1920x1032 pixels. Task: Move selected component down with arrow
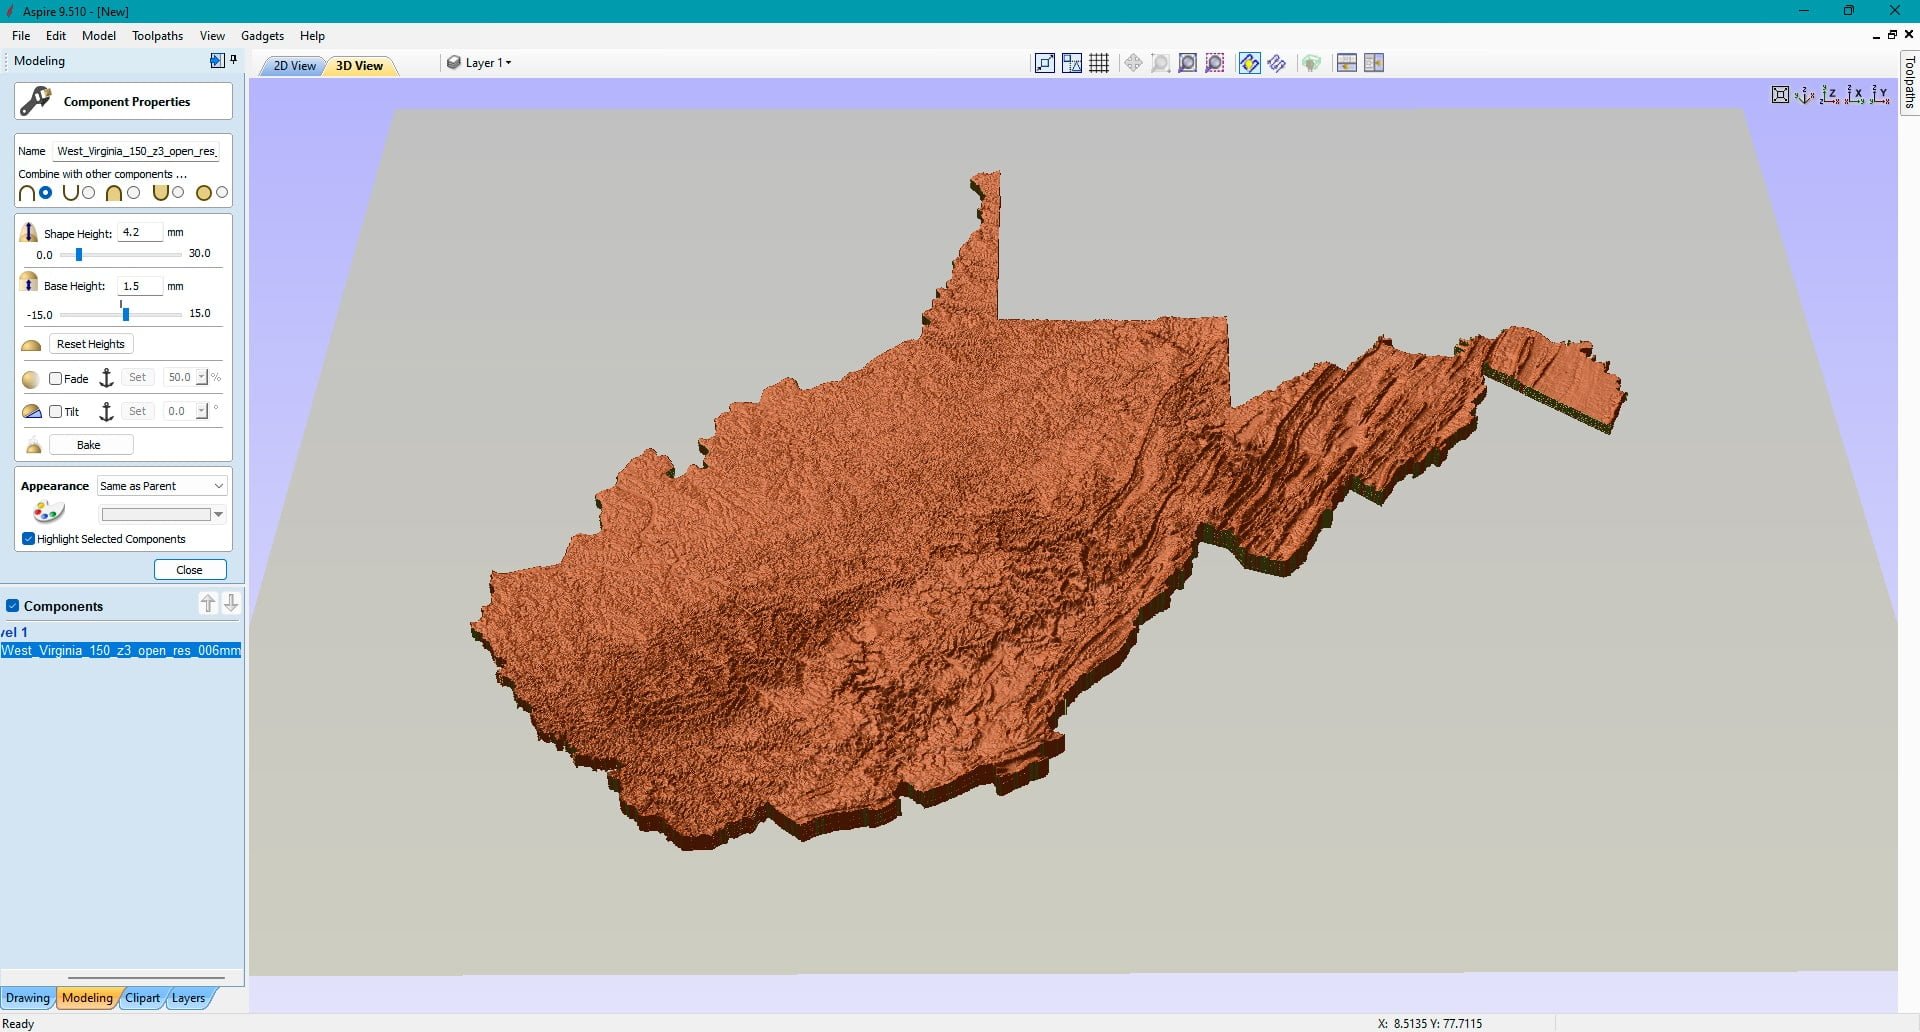tap(231, 603)
